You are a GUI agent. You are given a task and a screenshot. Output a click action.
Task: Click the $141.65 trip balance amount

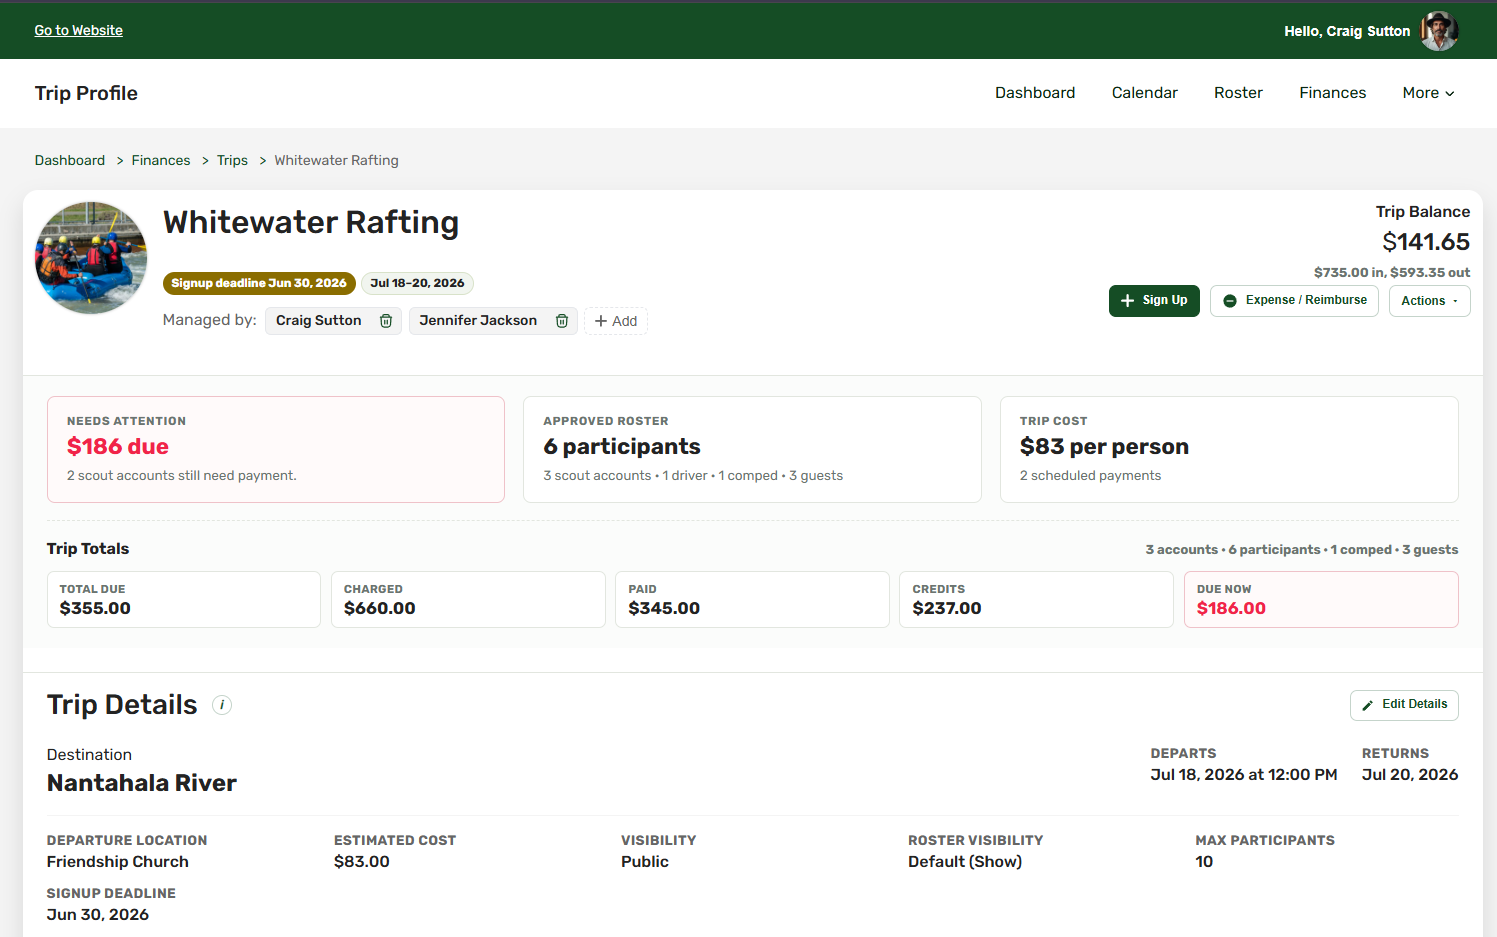click(1426, 242)
